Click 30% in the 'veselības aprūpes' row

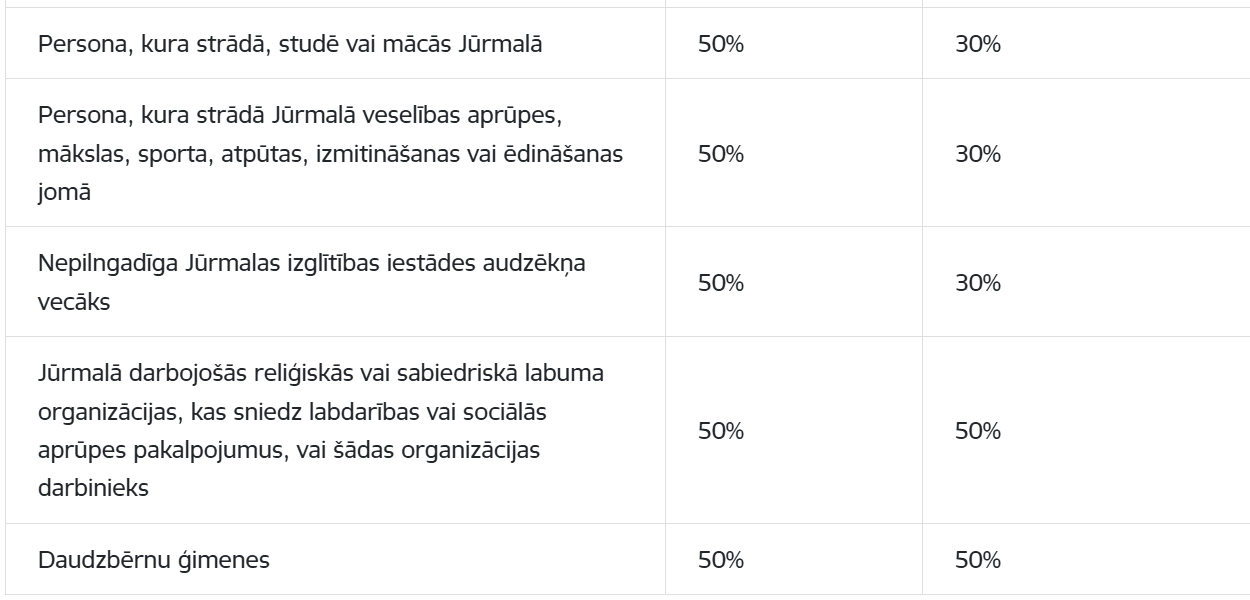coord(978,153)
